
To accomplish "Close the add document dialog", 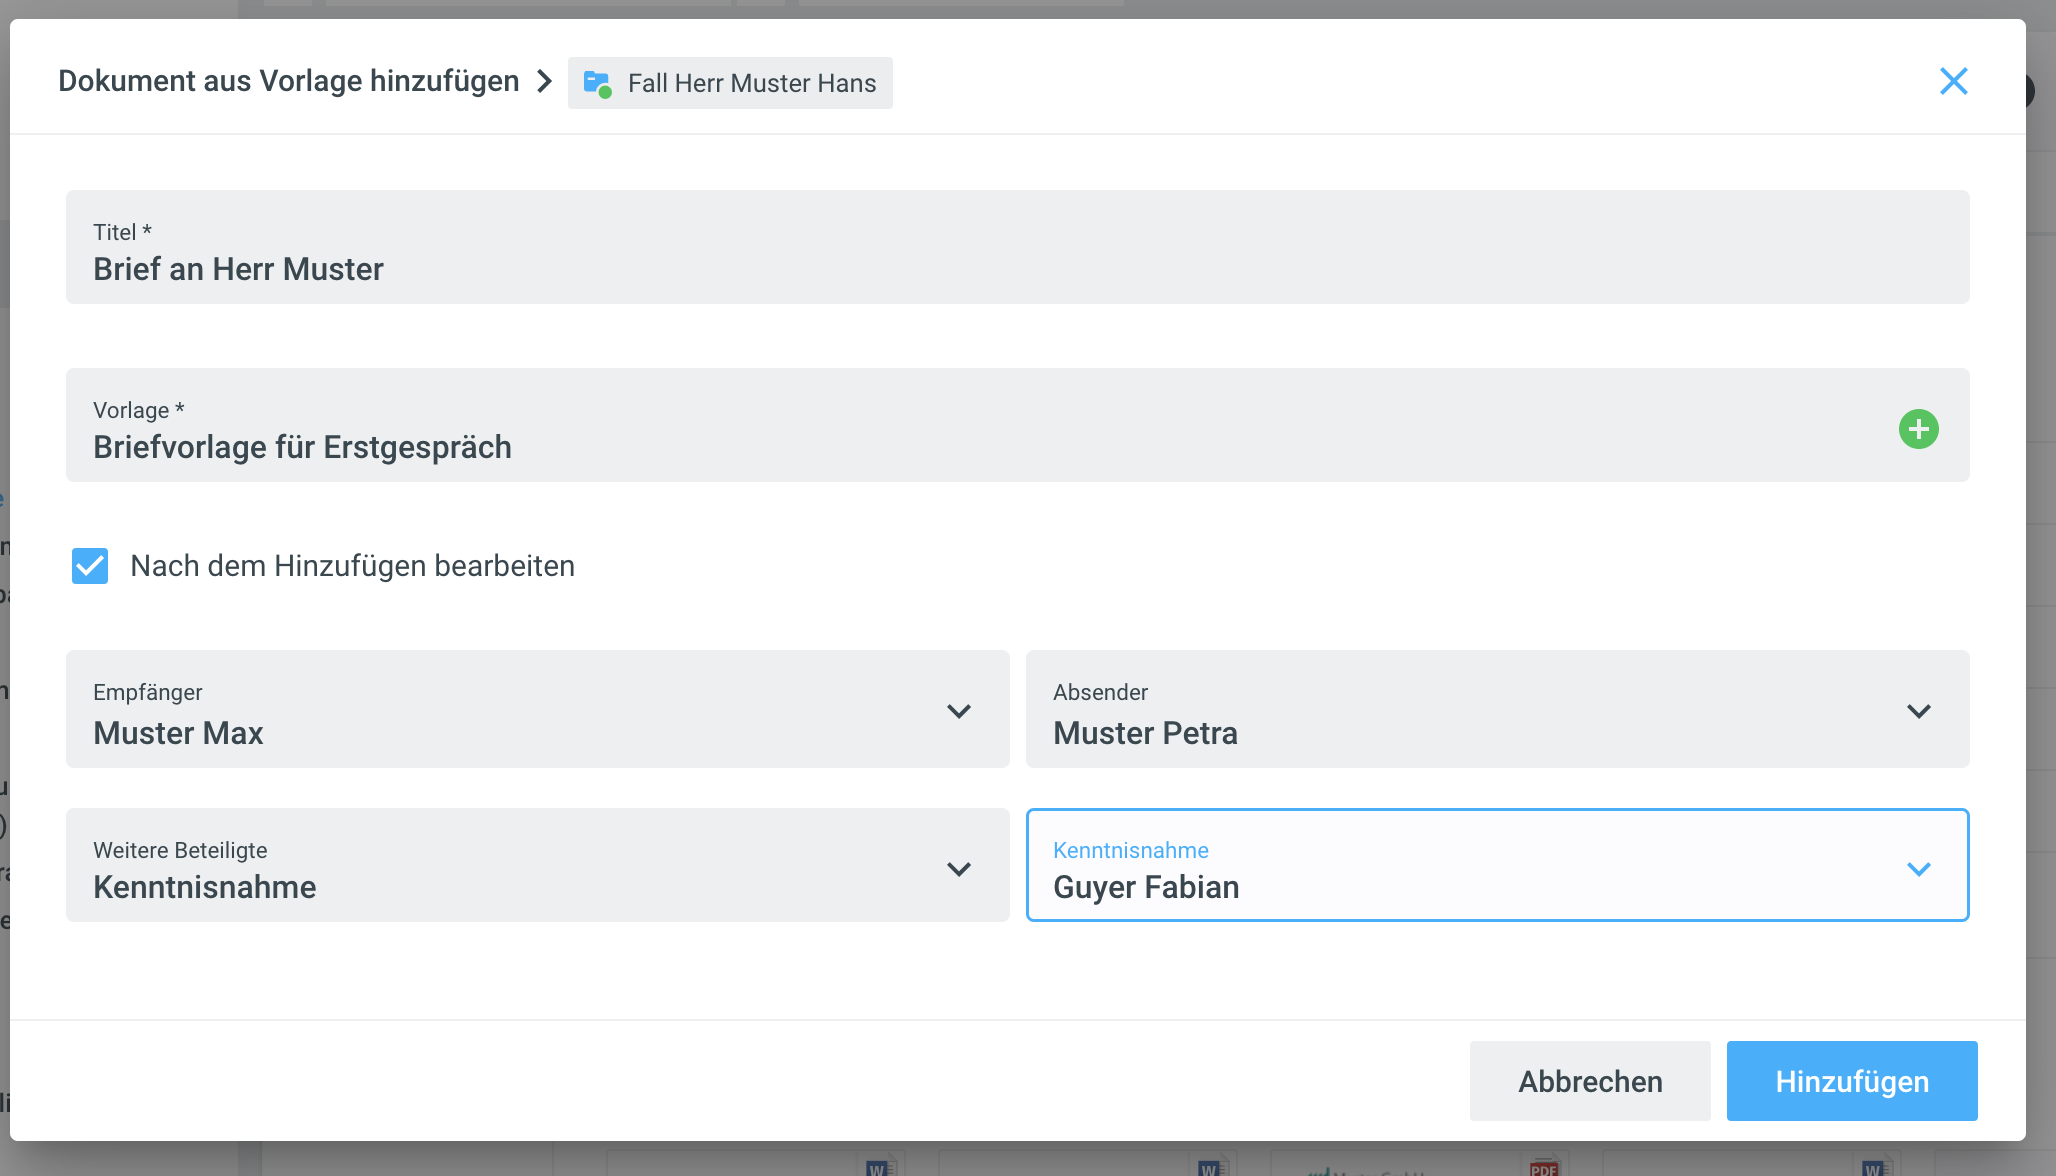I will click(x=1953, y=81).
